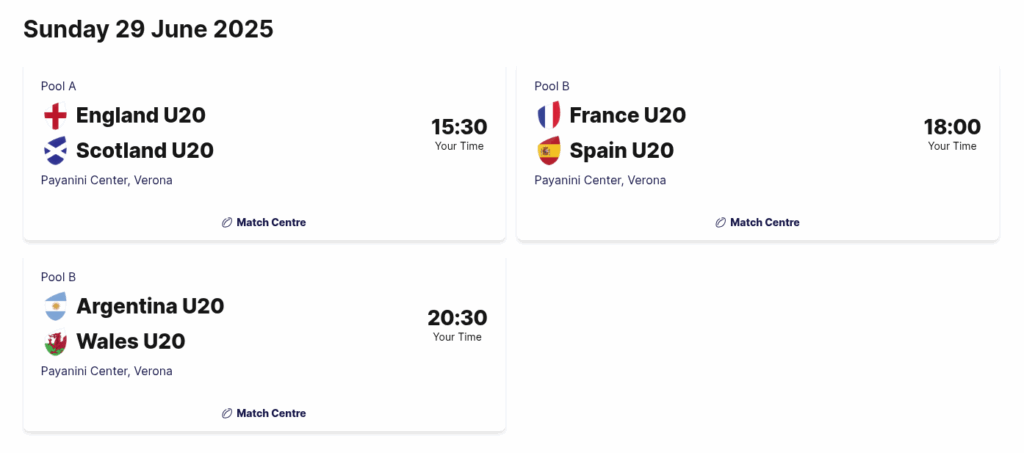Click the Wales dragon flag icon
Screen dimensions: 1024x453
[x=55, y=341]
